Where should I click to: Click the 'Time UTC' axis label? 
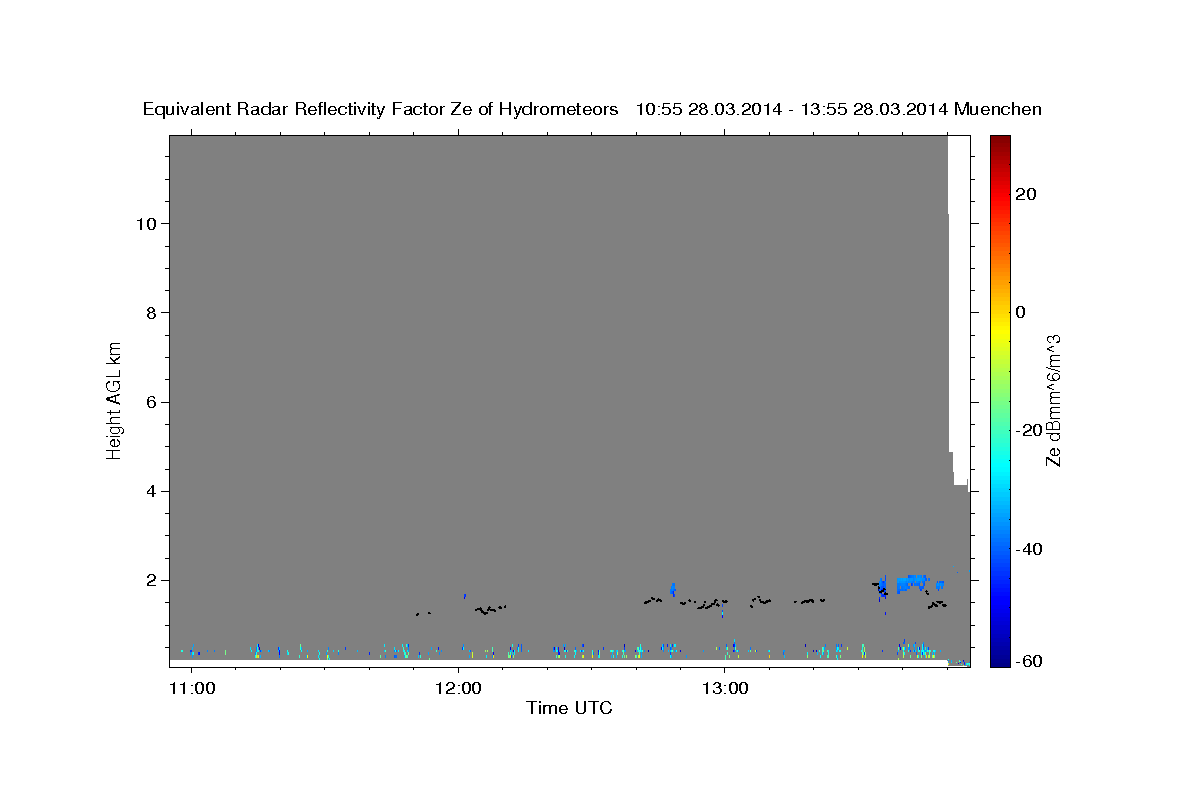569,708
